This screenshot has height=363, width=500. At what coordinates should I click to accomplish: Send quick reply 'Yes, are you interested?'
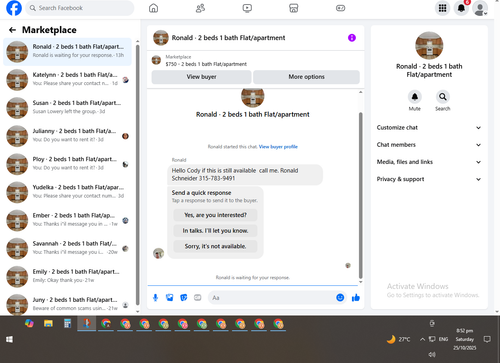[215, 215]
